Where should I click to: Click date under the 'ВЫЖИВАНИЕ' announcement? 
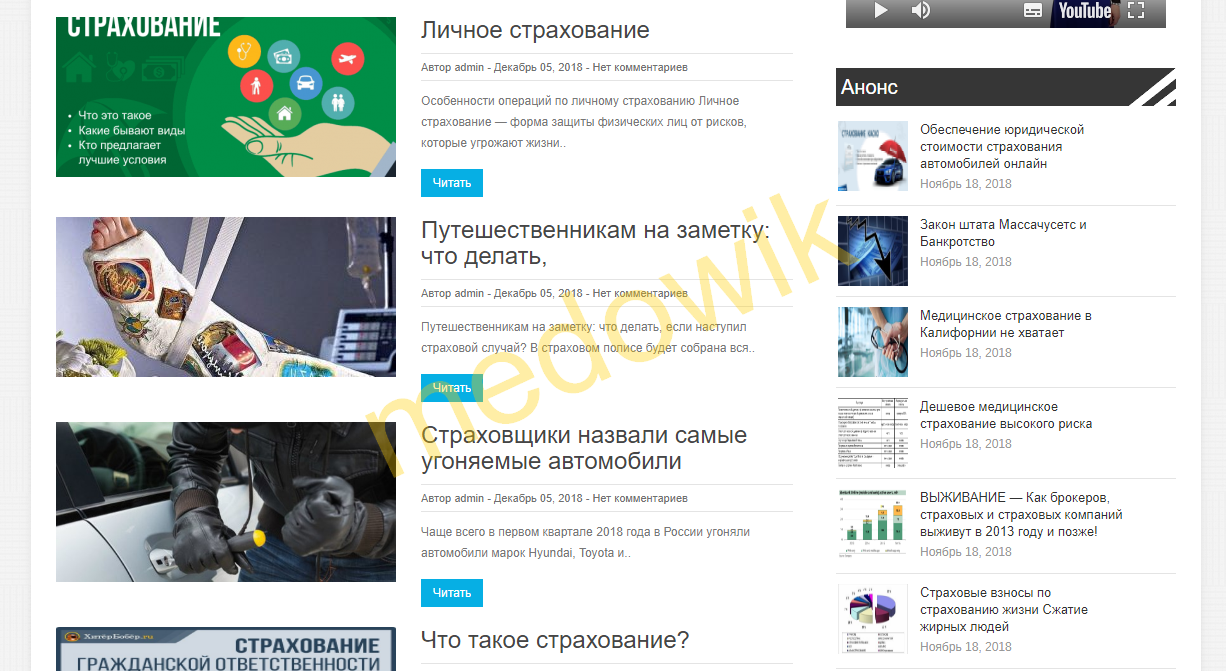(966, 552)
